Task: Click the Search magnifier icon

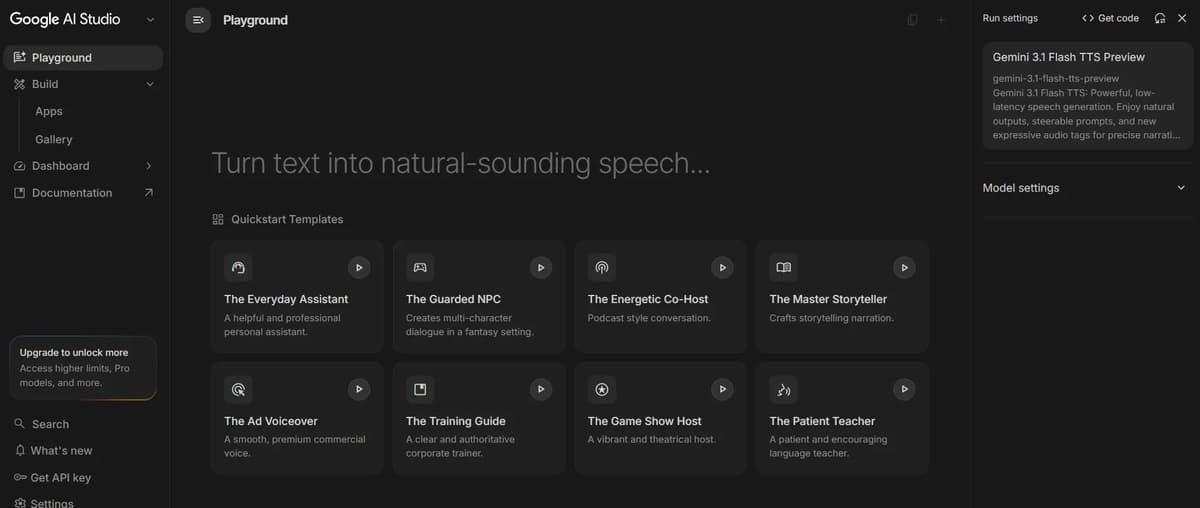Action: [19, 424]
